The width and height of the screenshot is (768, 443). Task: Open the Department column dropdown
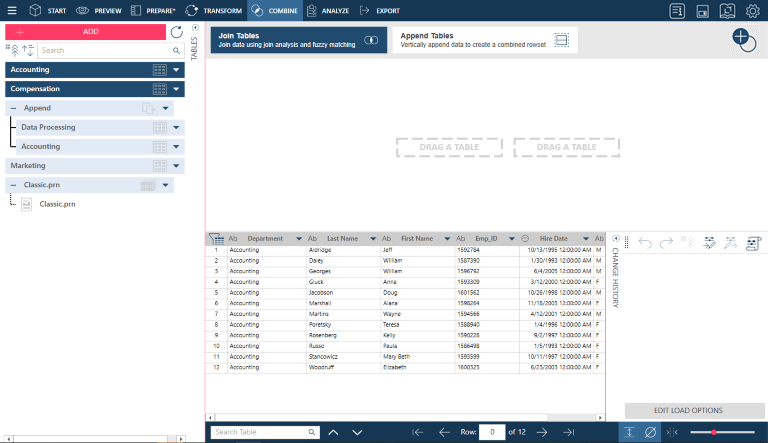[x=299, y=239]
